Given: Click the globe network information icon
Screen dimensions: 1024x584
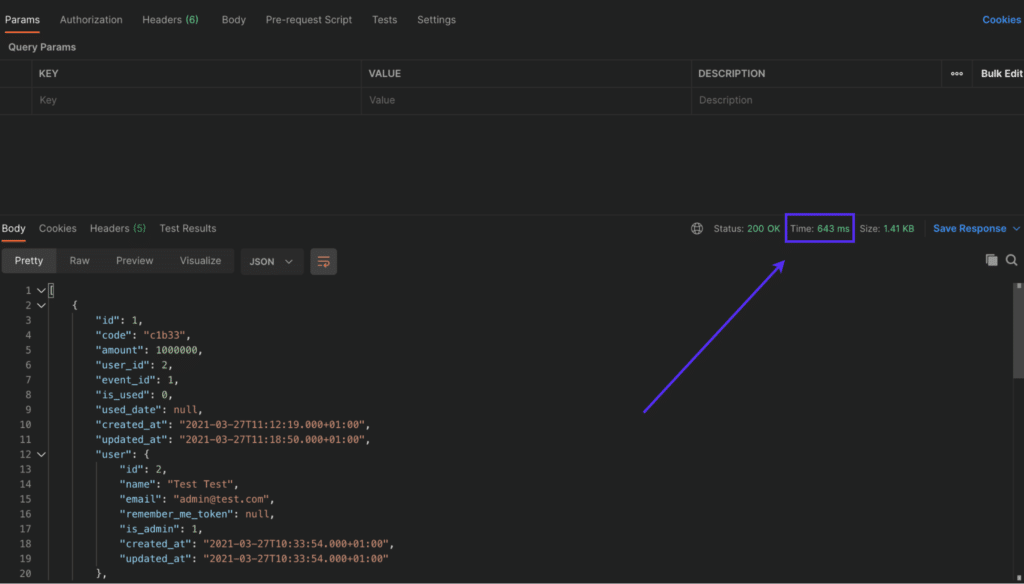Looking at the screenshot, I should coord(696,228).
